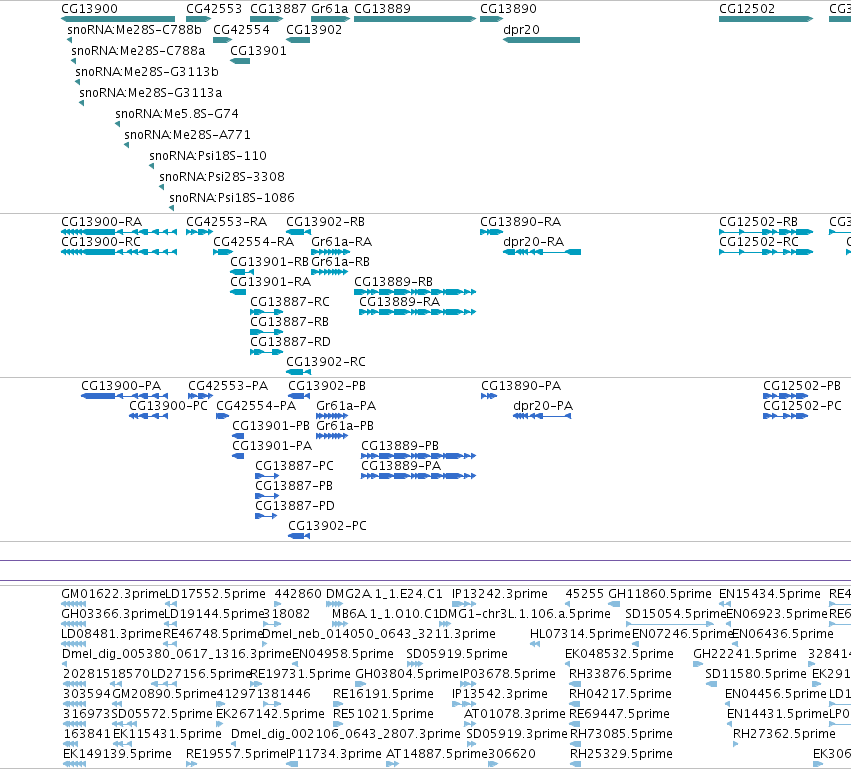Select transcript CG12502-RB
The height and width of the screenshot is (769, 851).
[x=766, y=232]
